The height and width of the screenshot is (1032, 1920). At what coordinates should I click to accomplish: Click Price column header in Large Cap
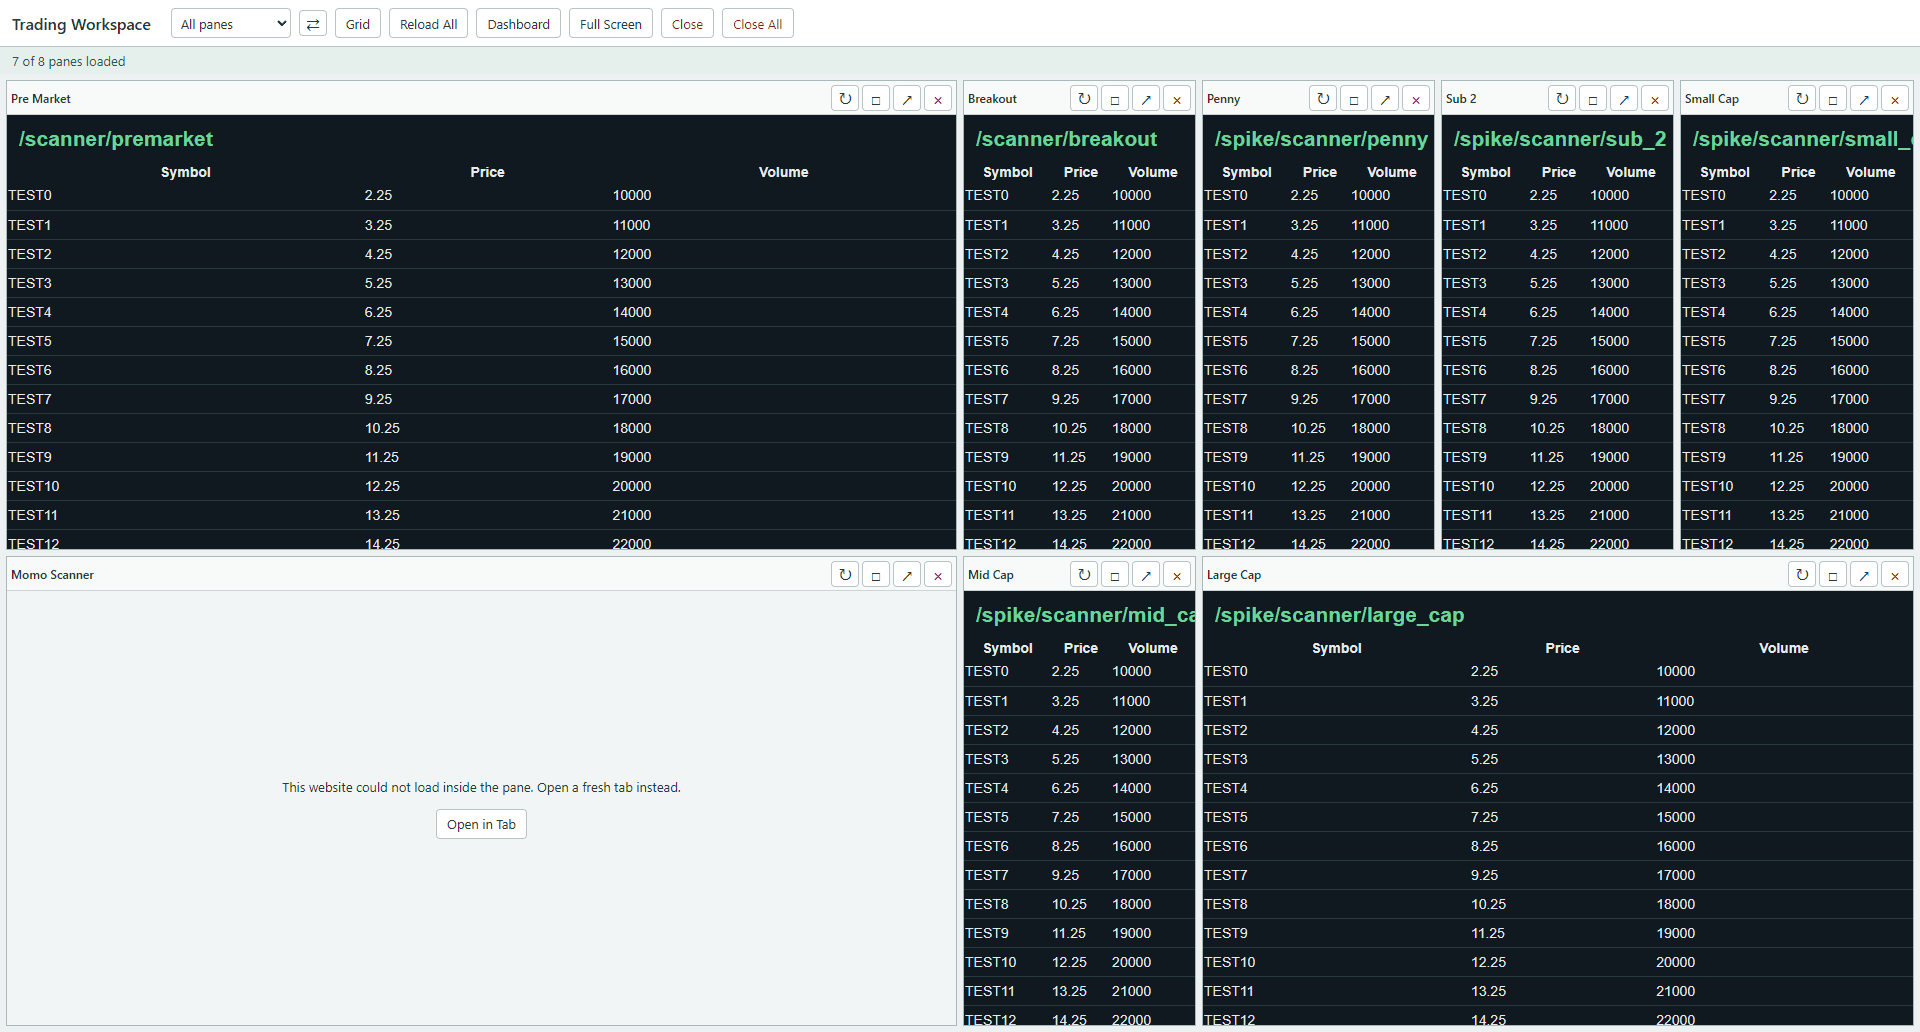click(x=1562, y=648)
